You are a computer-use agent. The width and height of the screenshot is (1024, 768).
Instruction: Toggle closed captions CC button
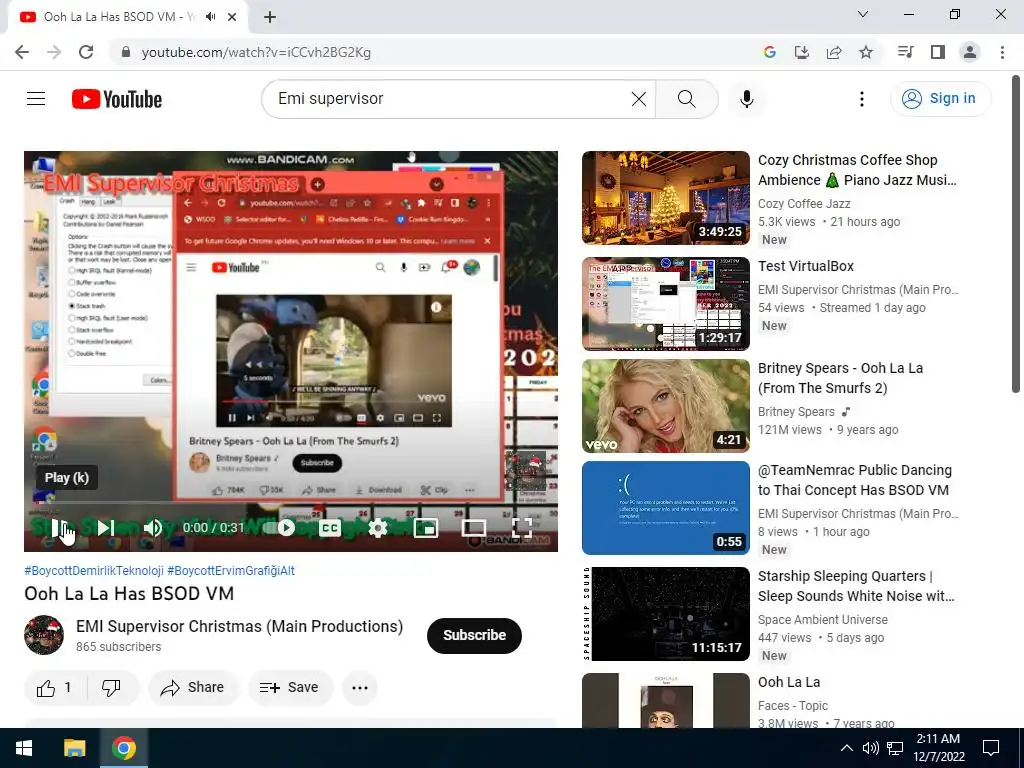tap(330, 528)
